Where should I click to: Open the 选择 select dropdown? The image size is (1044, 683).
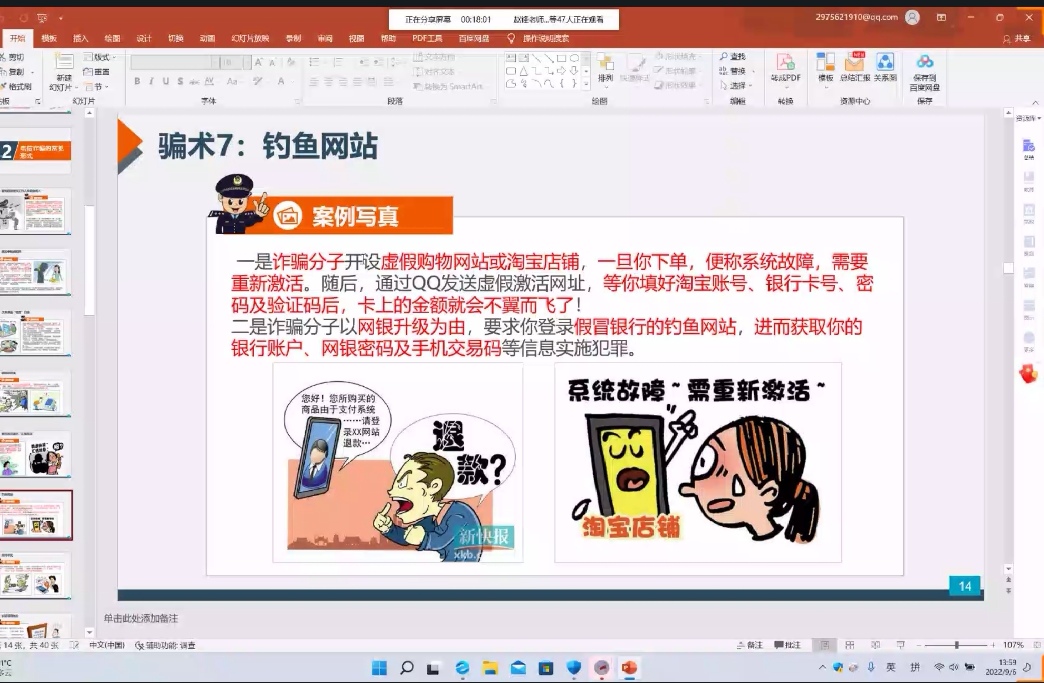(x=737, y=86)
